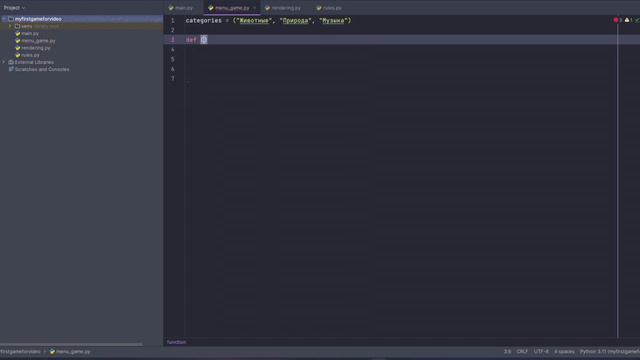
Task: Click the "Природа" string in code
Action: pos(296,20)
